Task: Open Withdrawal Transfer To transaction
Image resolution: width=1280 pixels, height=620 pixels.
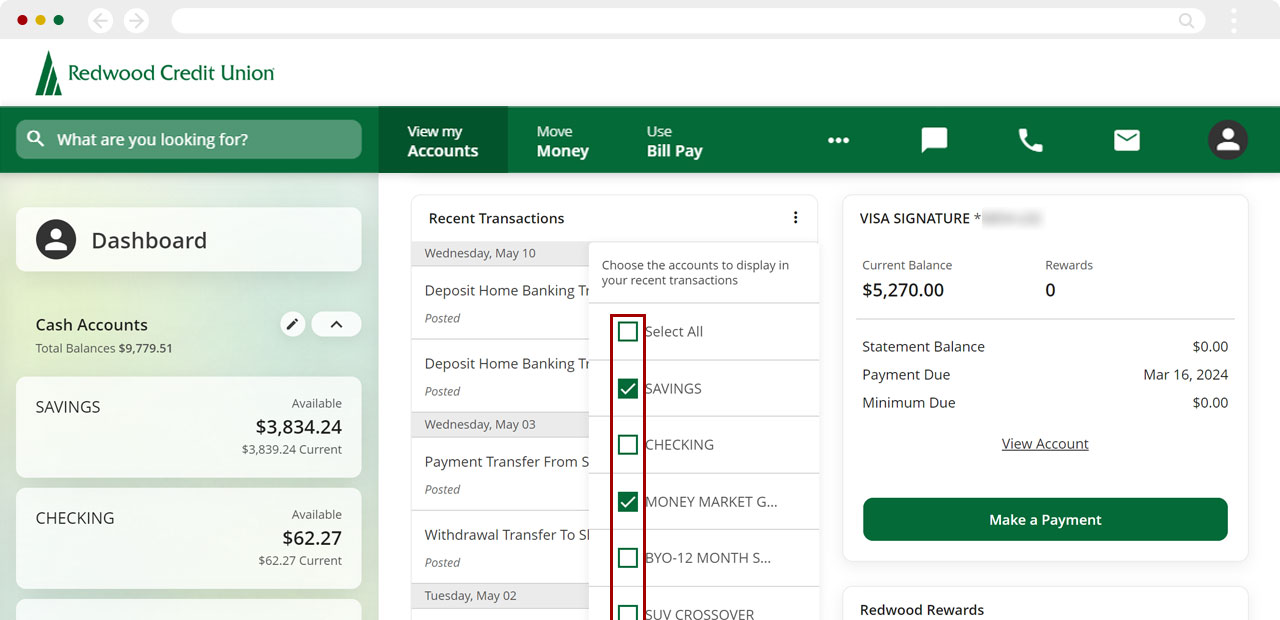Action: [x=500, y=546]
